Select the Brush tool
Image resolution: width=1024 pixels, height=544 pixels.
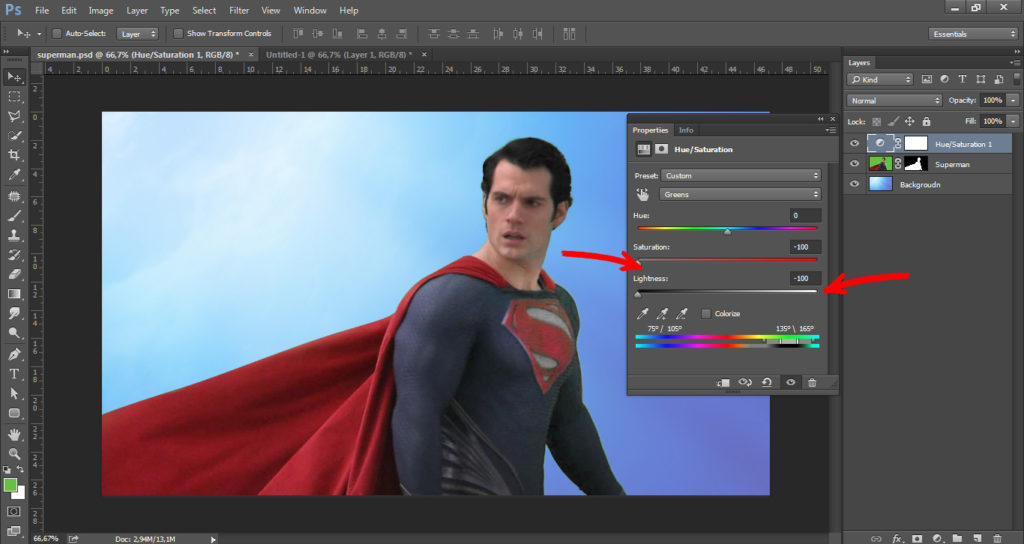click(14, 216)
